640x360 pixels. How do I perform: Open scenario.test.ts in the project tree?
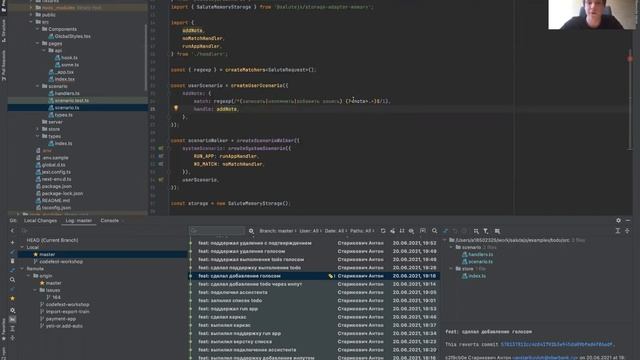click(x=72, y=100)
